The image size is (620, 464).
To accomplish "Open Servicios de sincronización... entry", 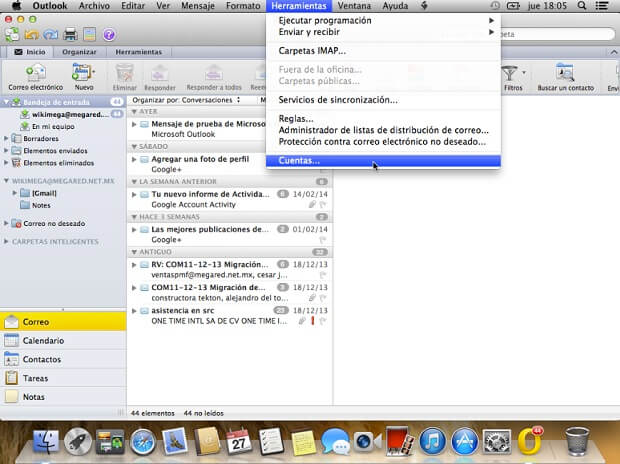I will pyautogui.click(x=383, y=100).
